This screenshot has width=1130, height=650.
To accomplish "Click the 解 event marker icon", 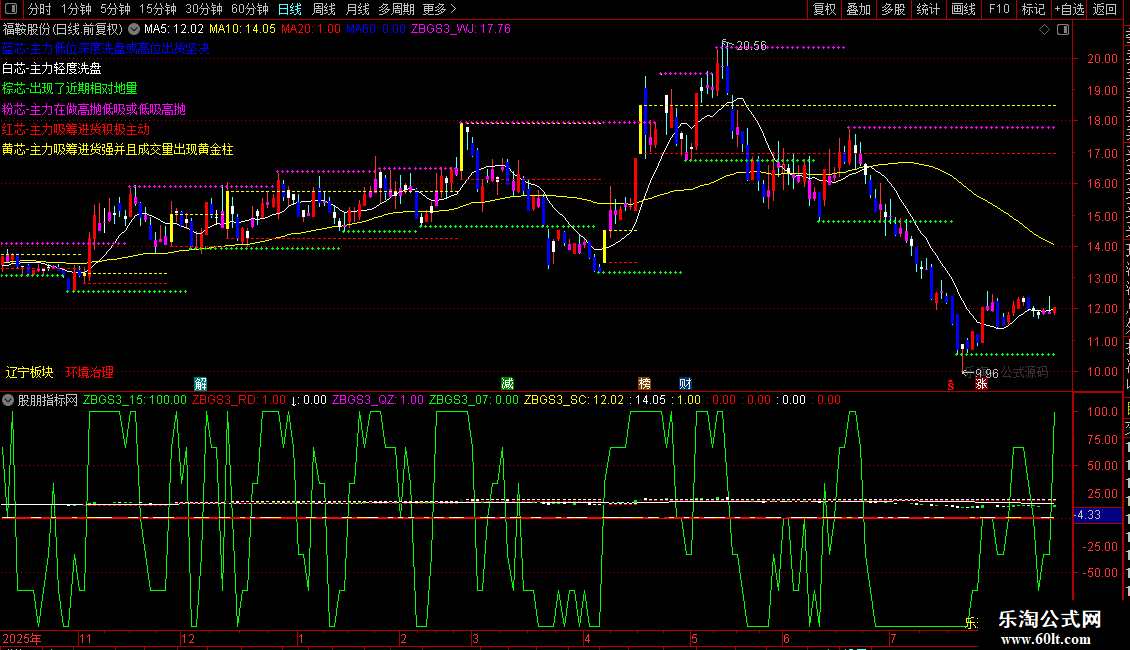I will coord(200,383).
